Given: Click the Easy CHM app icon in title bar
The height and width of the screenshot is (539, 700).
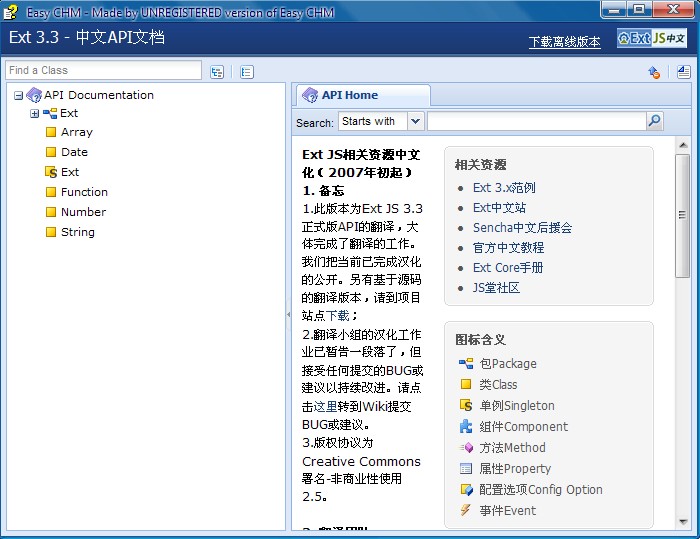Looking at the screenshot, I should pyautogui.click(x=10, y=12).
